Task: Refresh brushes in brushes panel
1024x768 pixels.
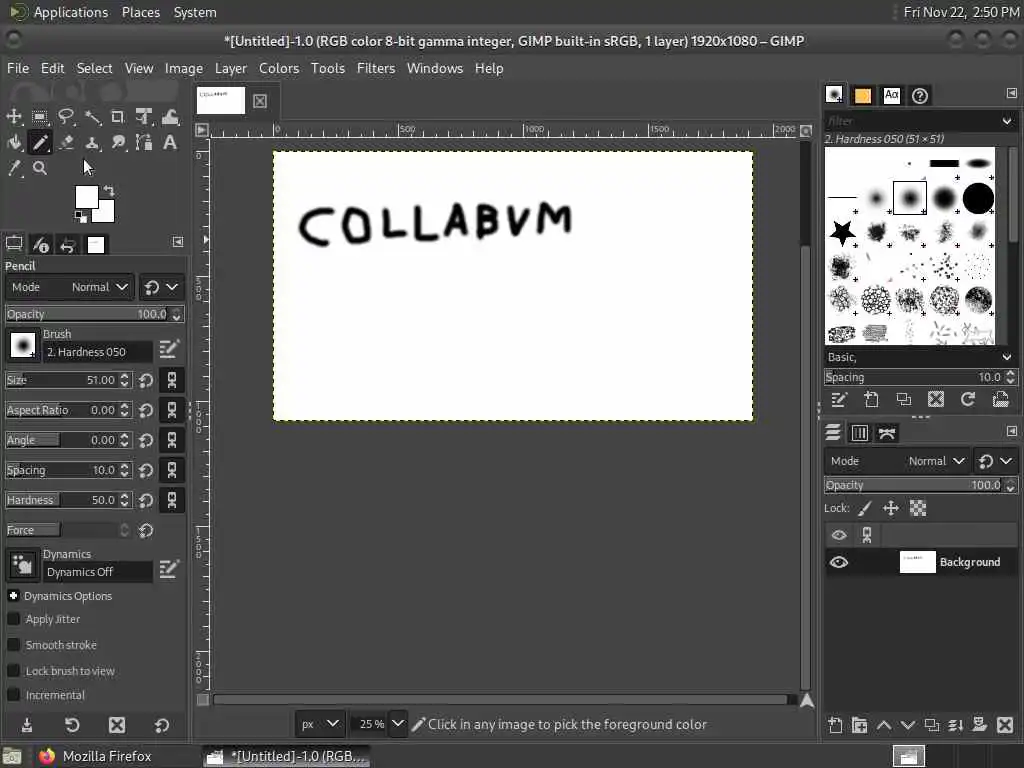Action: pos(968,399)
